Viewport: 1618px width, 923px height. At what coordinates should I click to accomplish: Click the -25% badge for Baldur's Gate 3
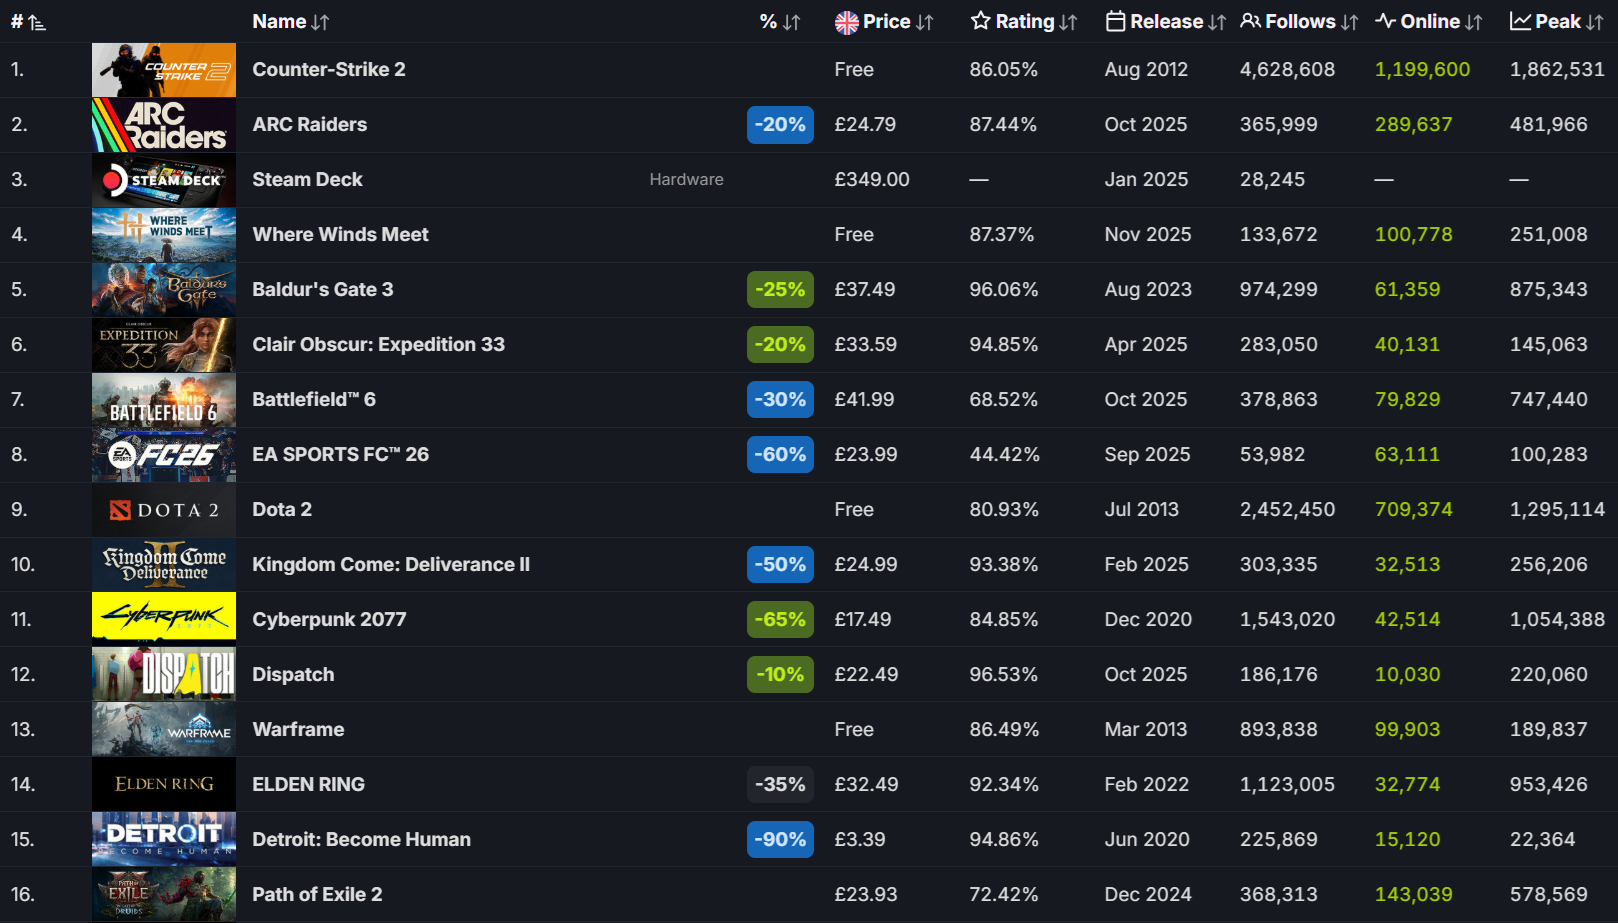(780, 290)
